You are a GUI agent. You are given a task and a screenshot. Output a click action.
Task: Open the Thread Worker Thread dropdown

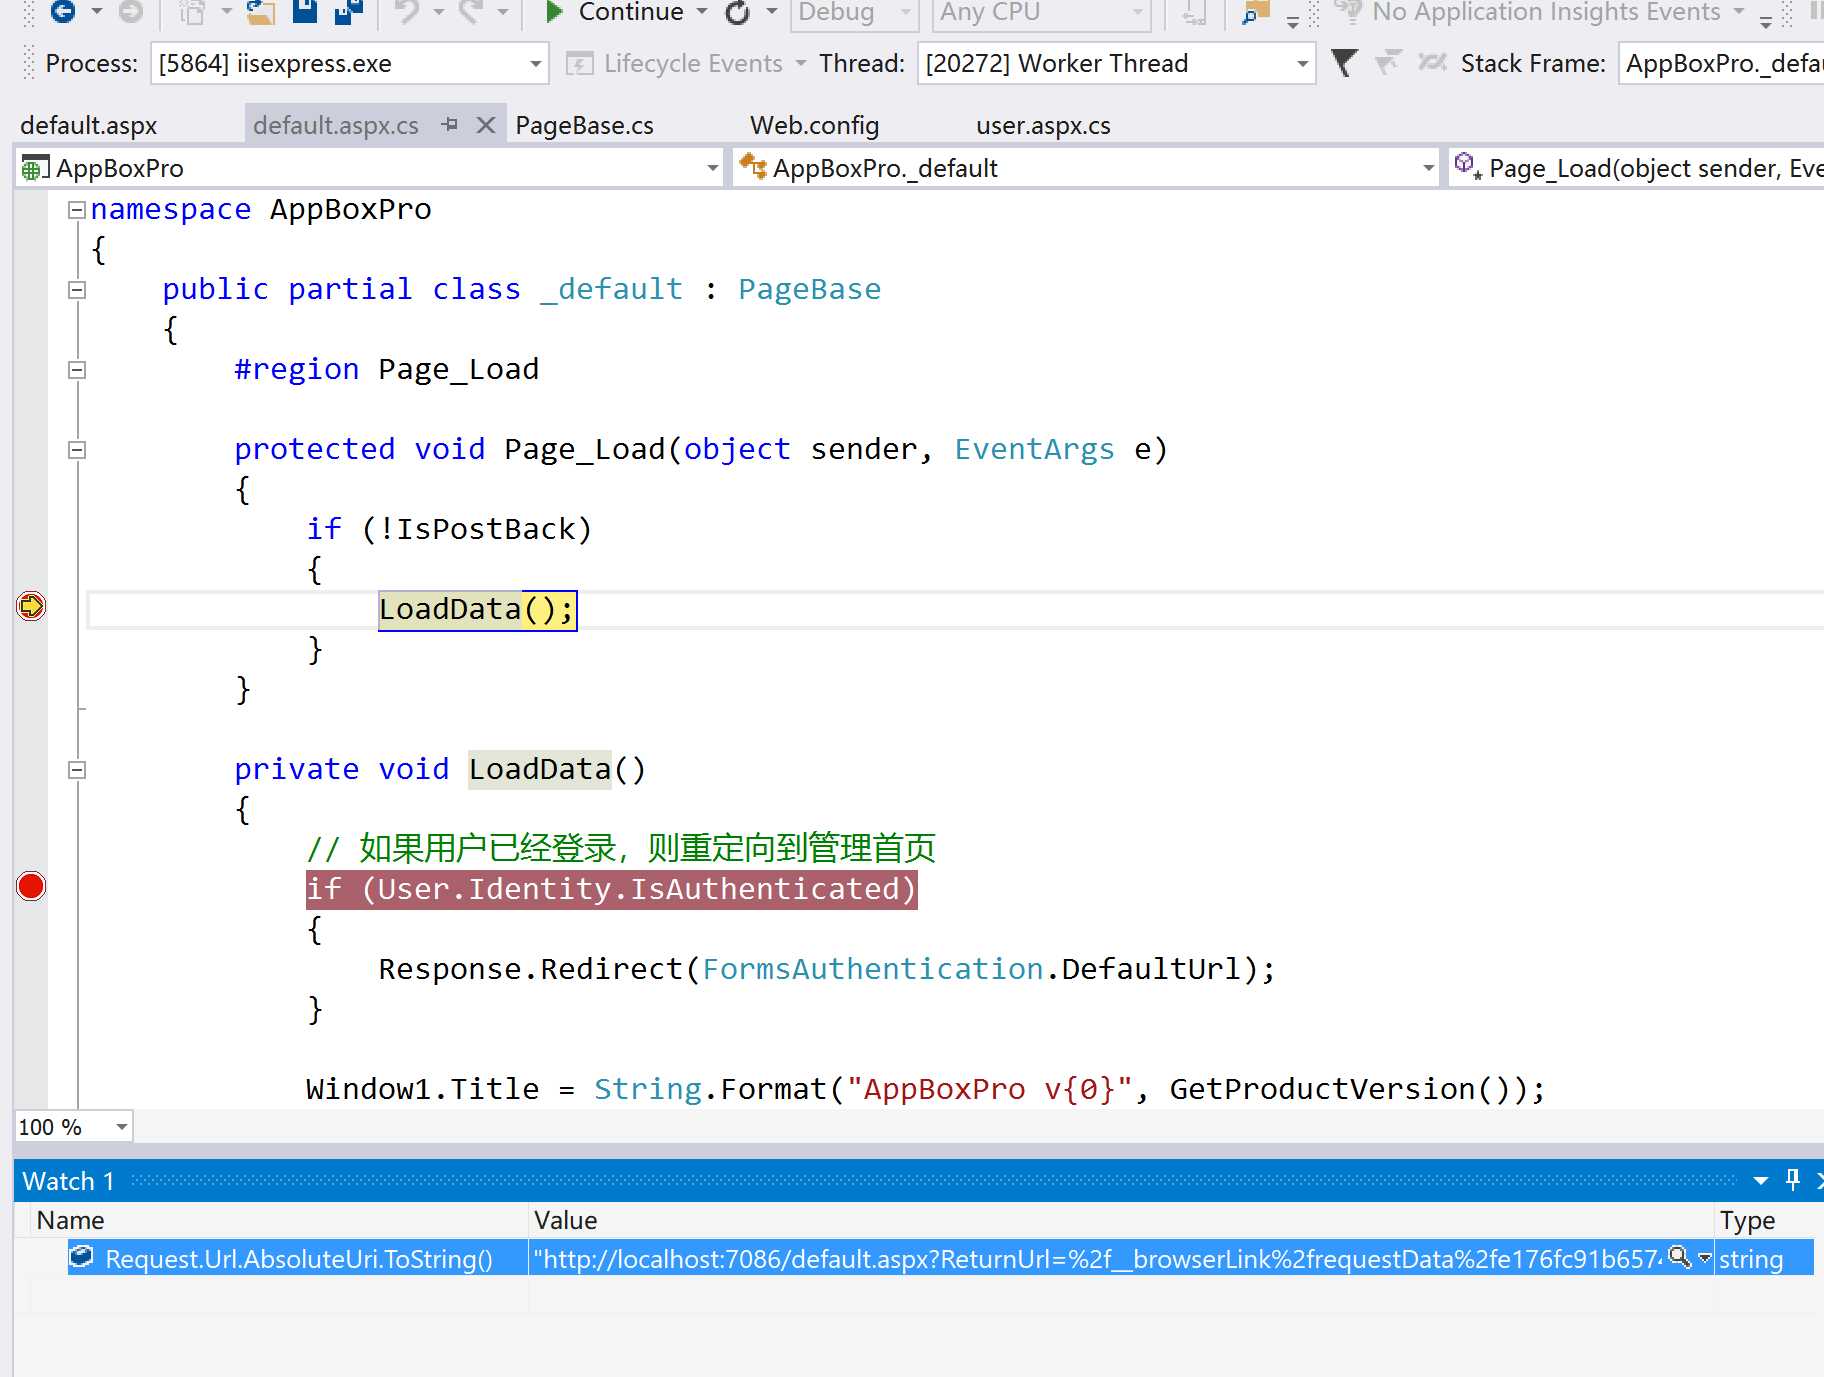coord(1302,64)
